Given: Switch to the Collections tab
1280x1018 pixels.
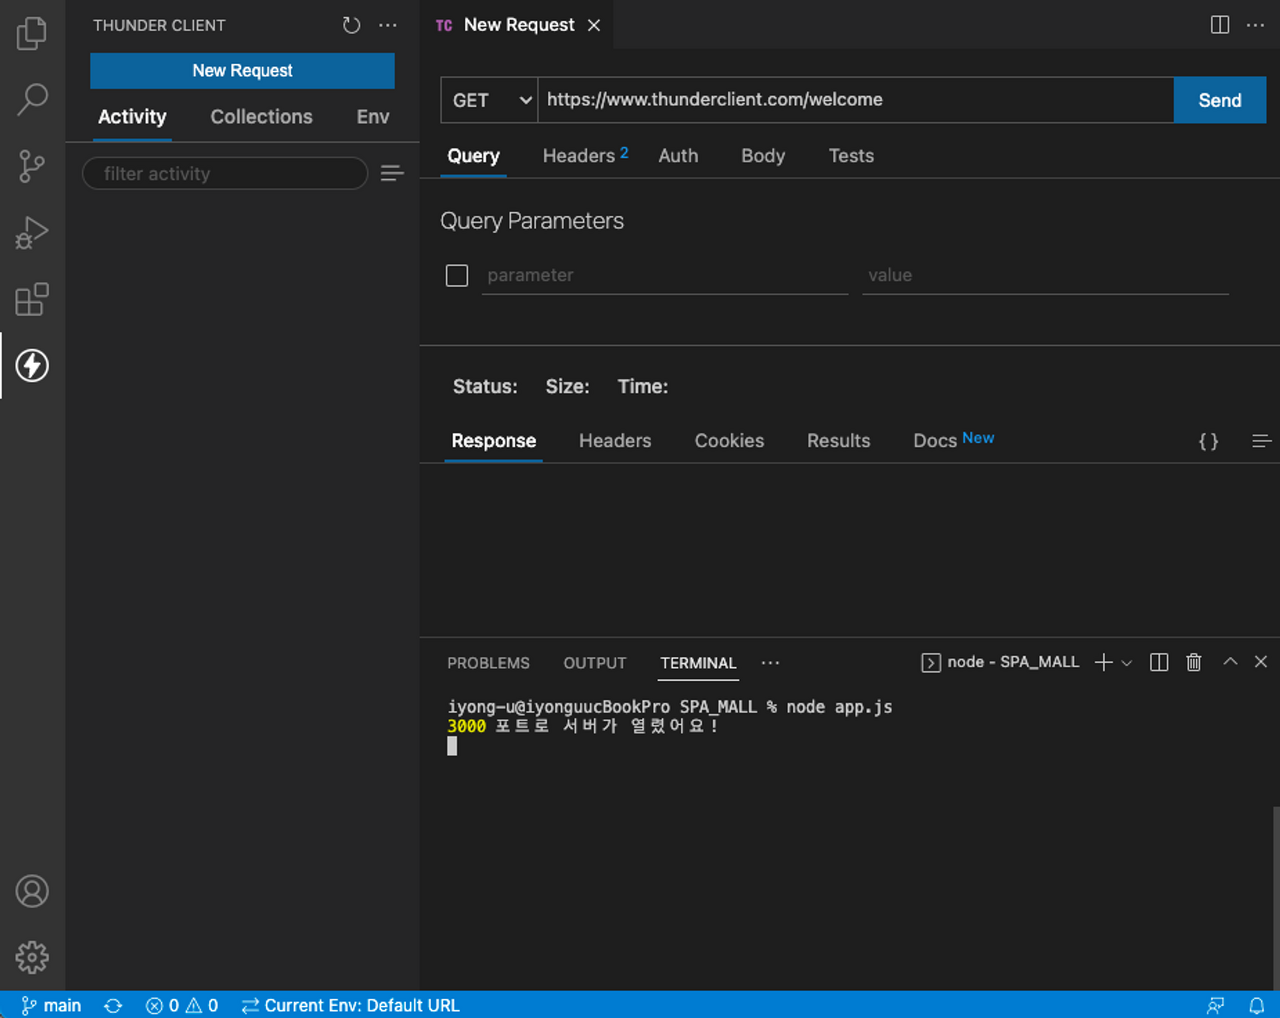Looking at the screenshot, I should (261, 116).
